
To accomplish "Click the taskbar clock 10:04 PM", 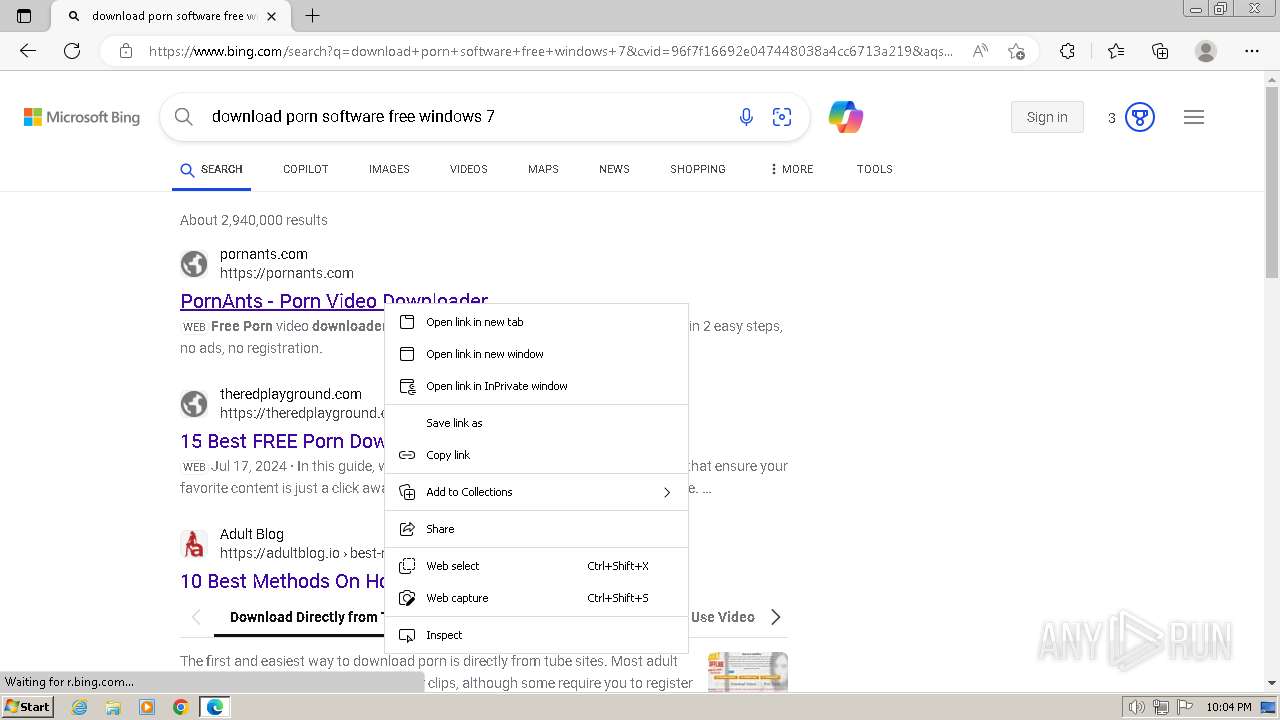I will [x=1228, y=707].
